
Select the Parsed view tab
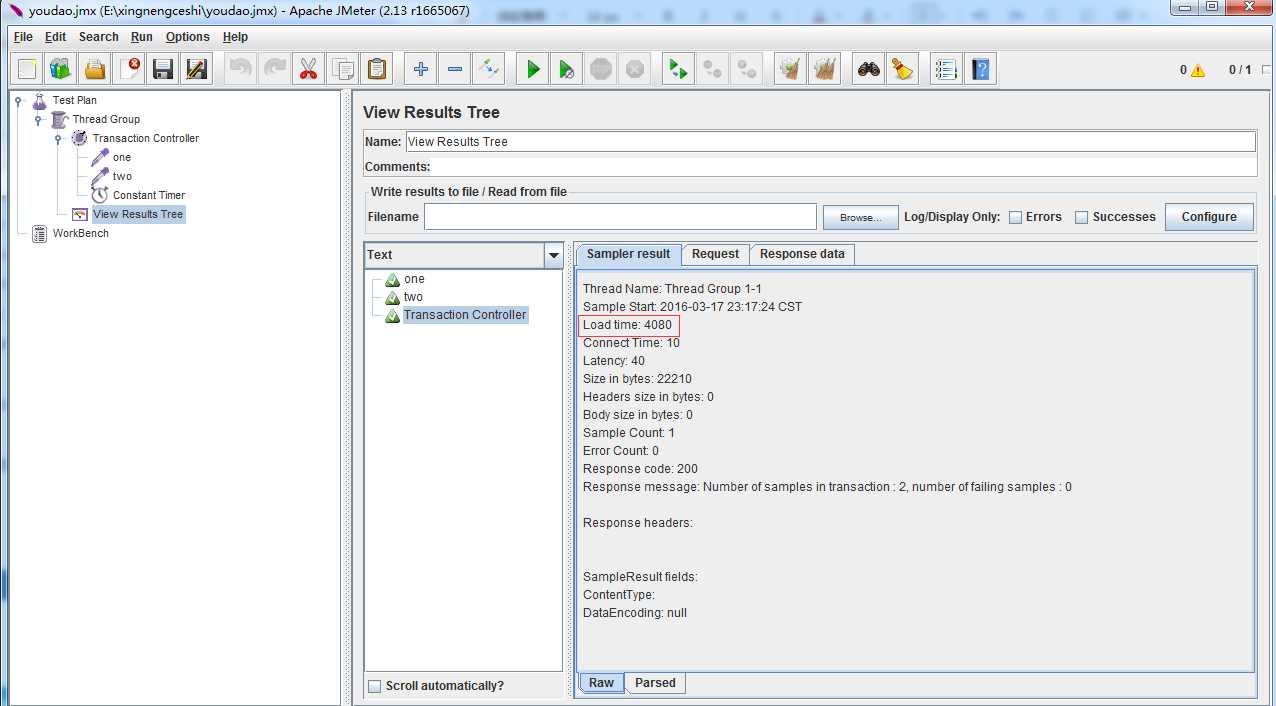tap(655, 683)
